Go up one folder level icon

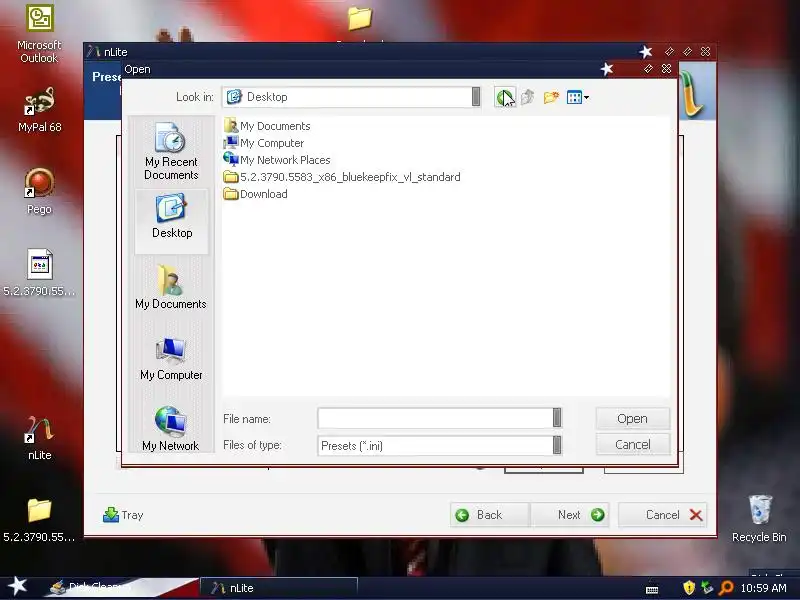point(528,96)
